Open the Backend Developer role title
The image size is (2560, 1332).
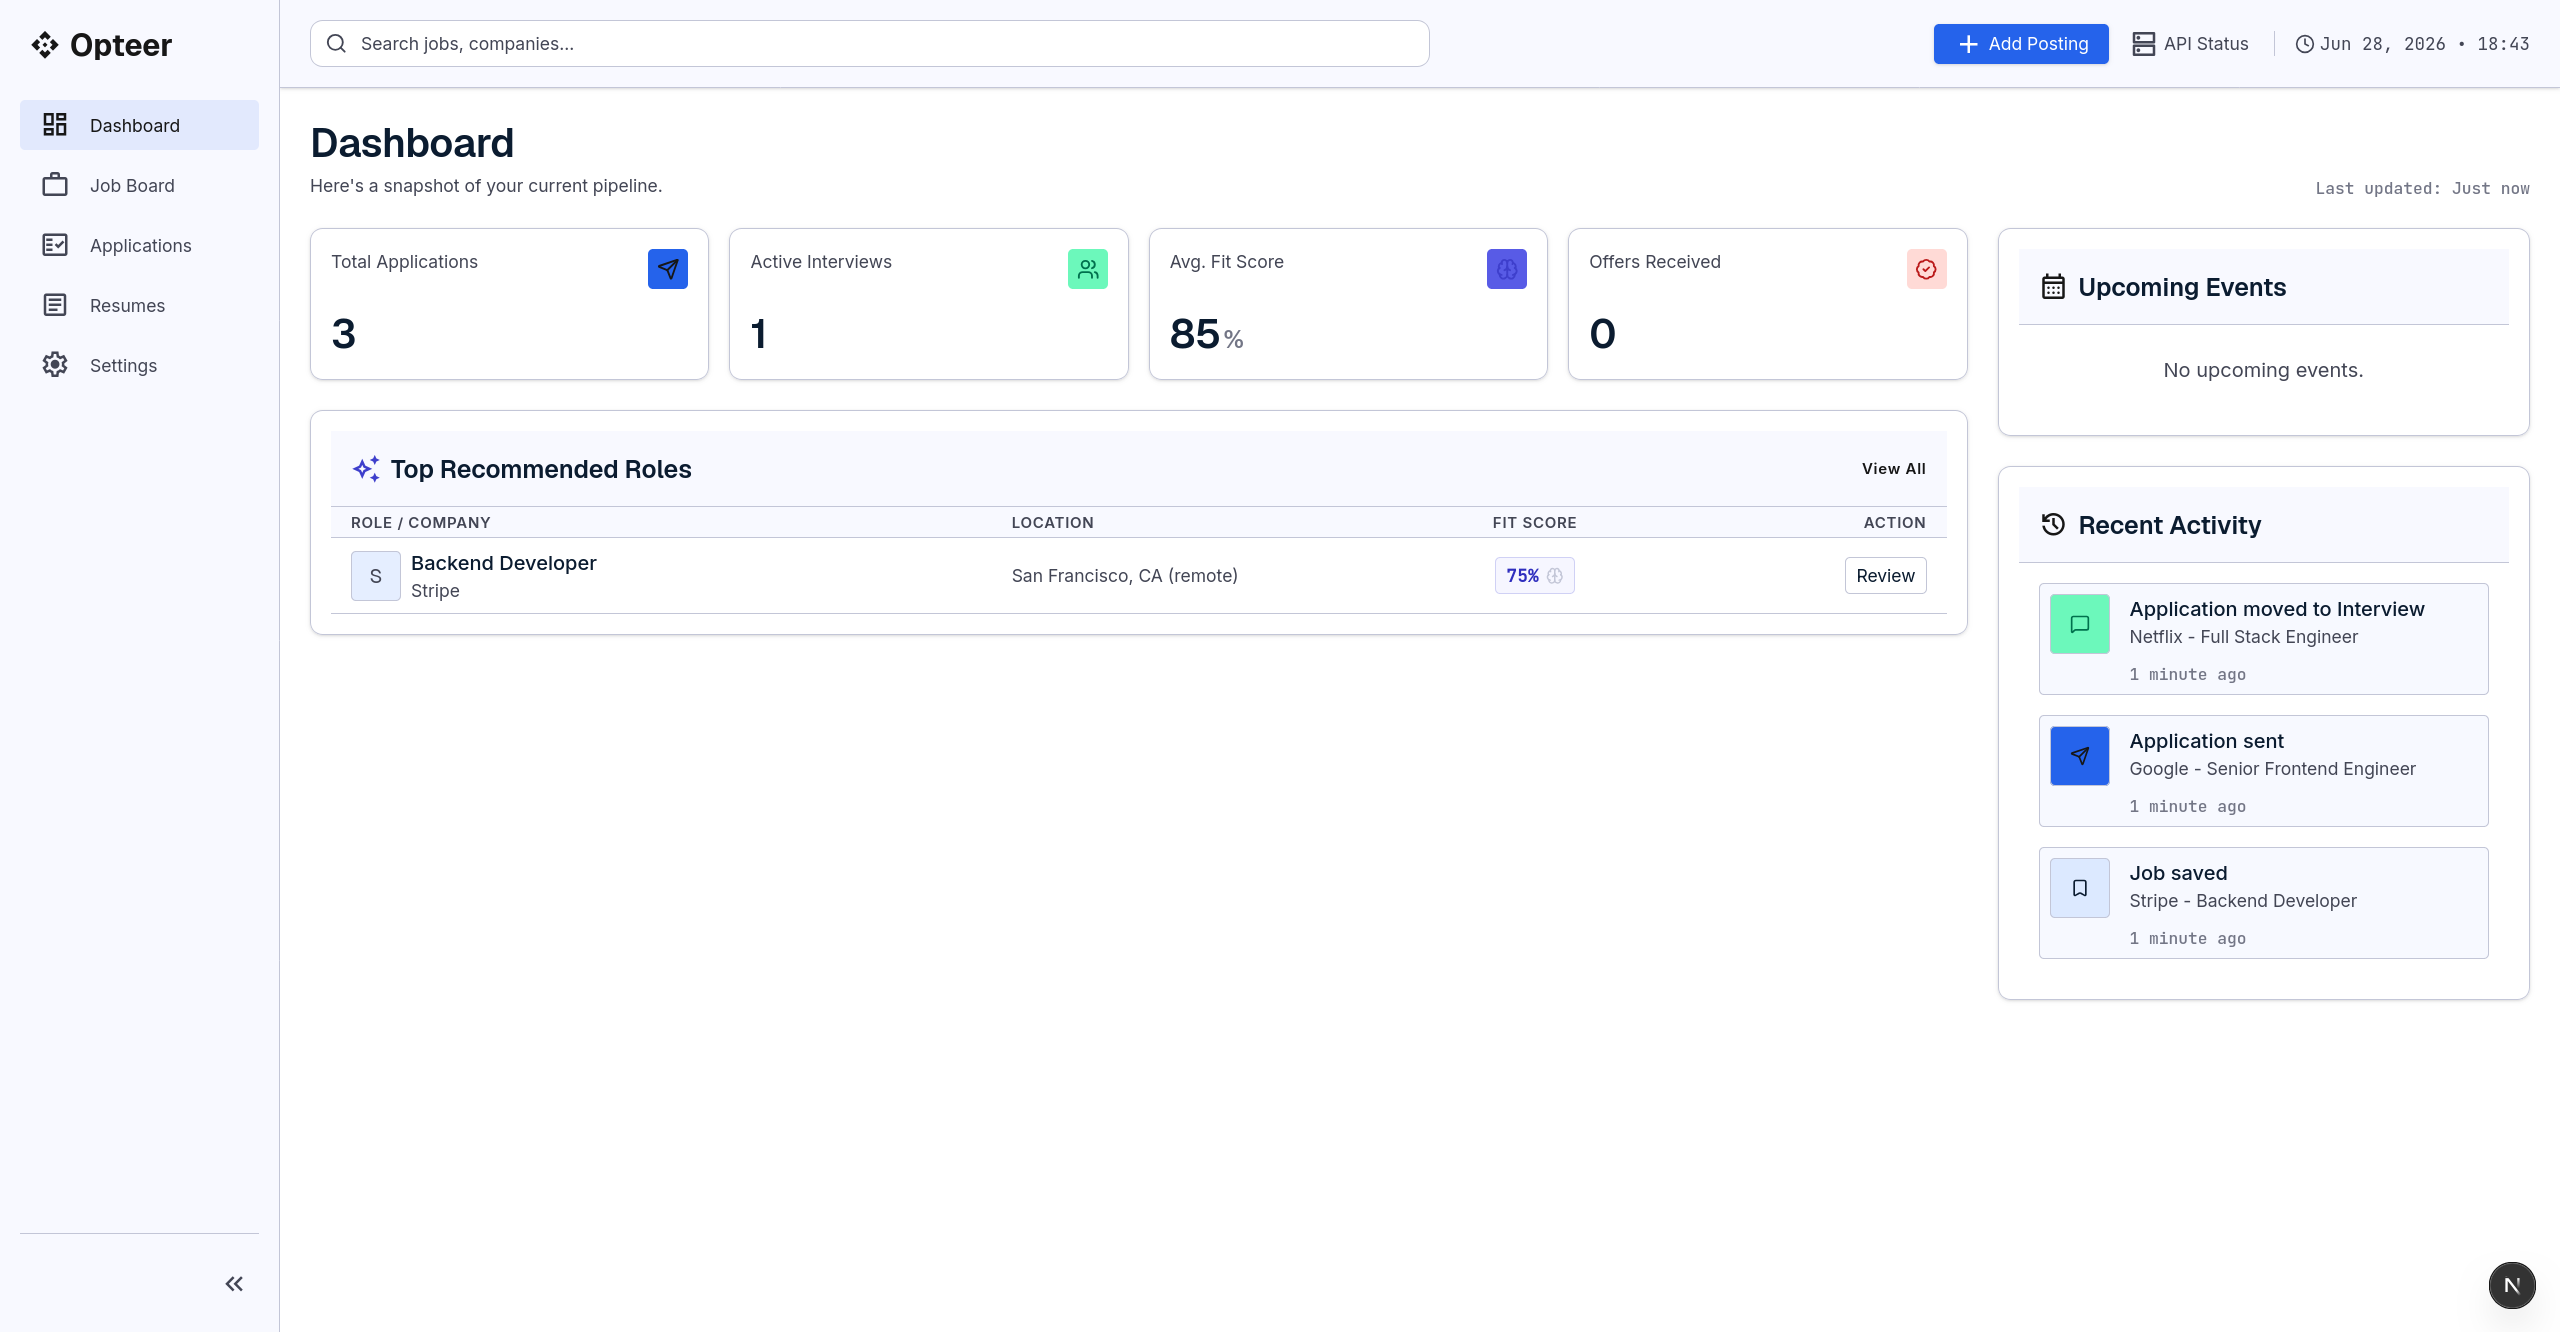pyautogui.click(x=503, y=563)
